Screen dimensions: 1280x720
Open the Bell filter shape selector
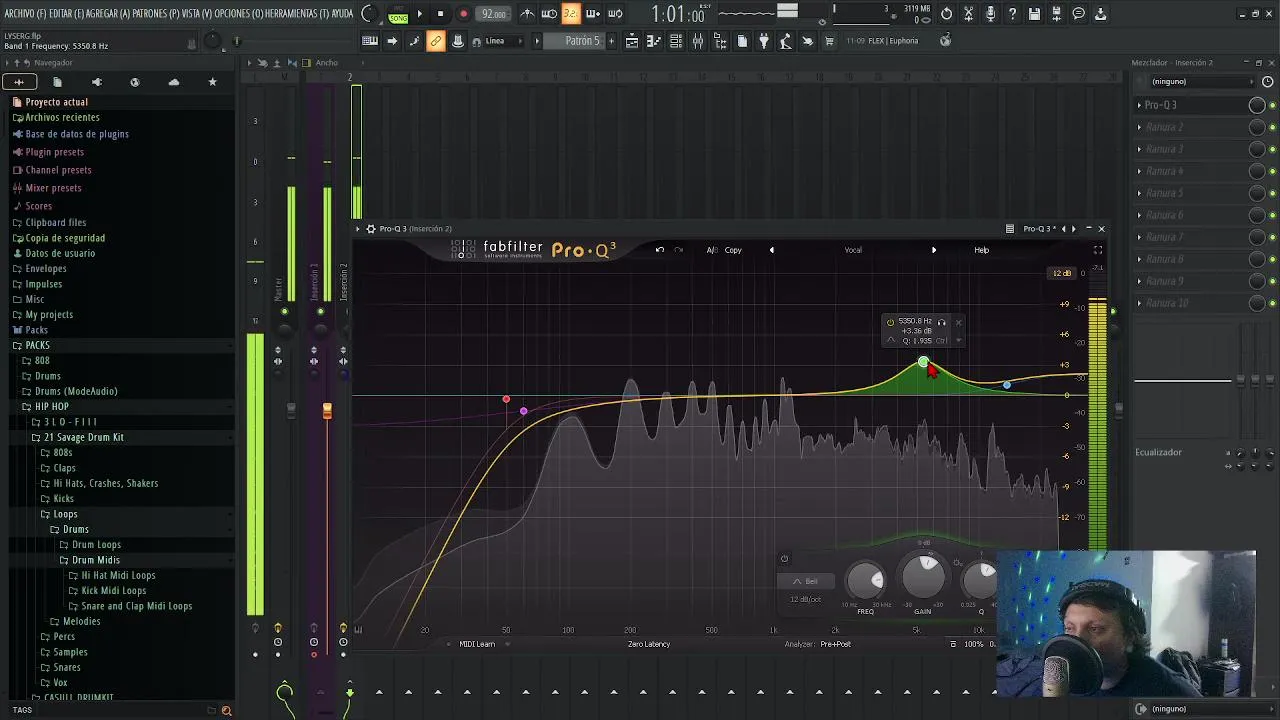point(806,581)
